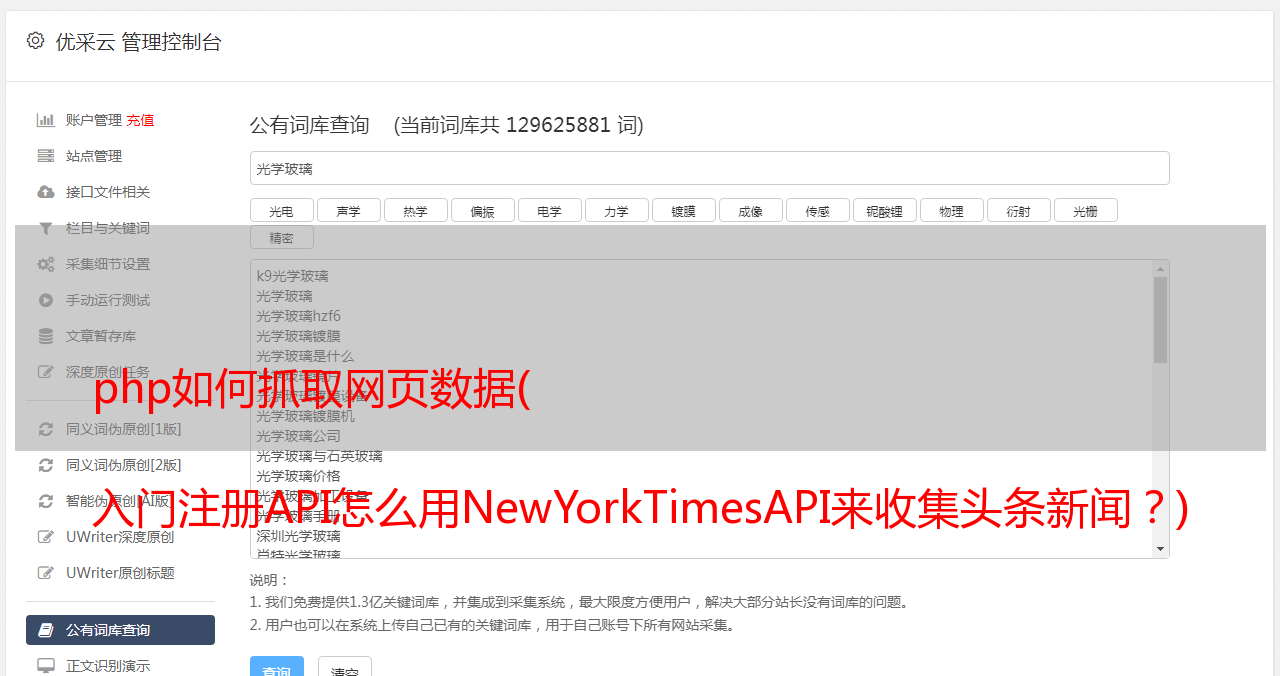Click the monitor icon for 正文识别演示
Image resolution: width=1280 pixels, height=676 pixels.
[x=46, y=665]
